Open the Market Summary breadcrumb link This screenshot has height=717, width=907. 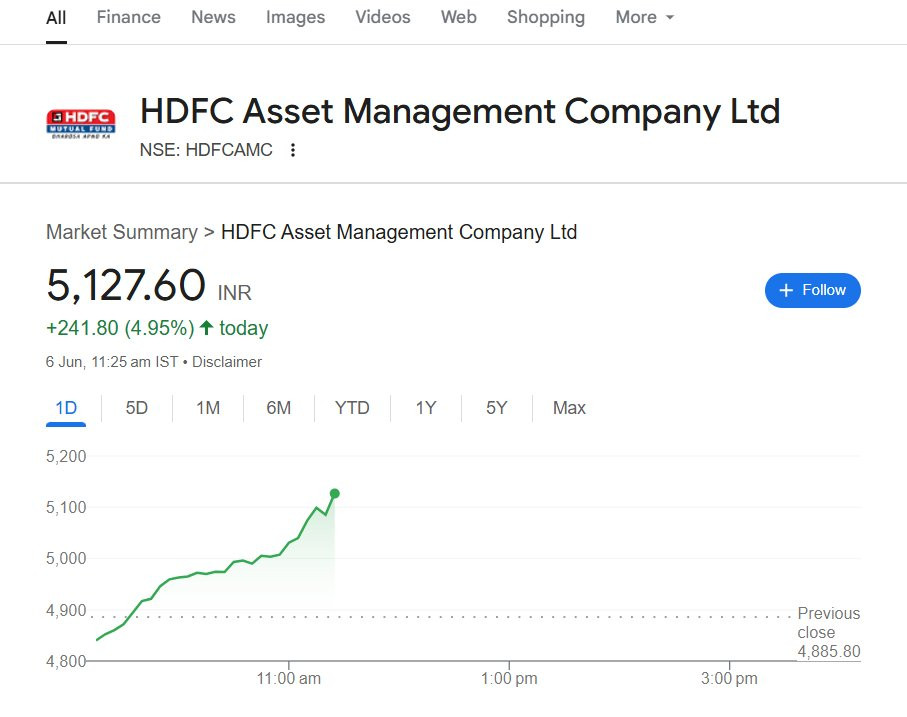click(122, 232)
